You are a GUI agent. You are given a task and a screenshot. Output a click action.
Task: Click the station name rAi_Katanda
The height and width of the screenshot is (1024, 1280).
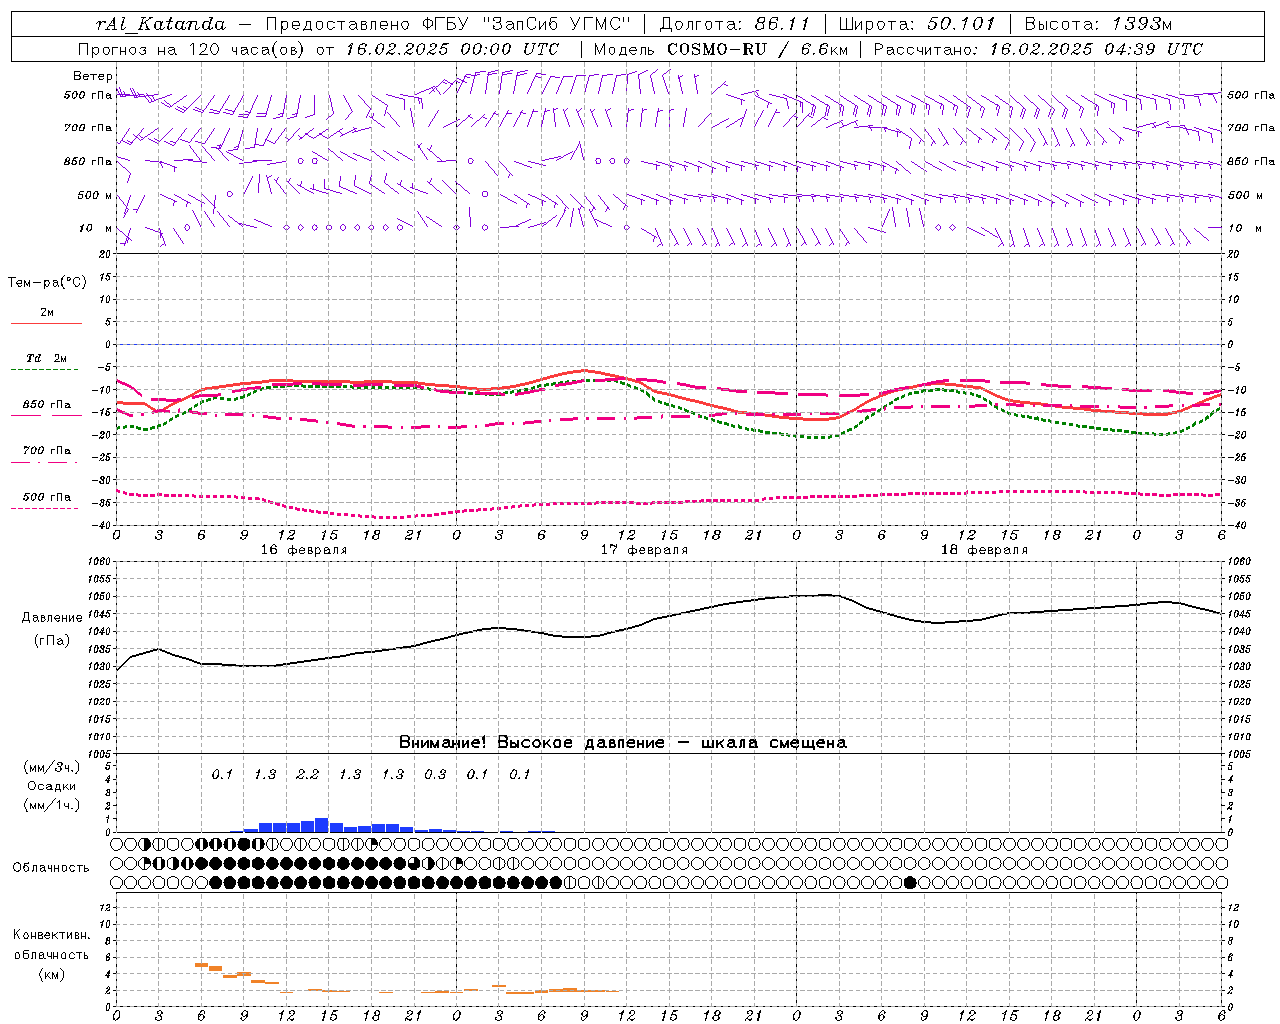[x=161, y=24]
